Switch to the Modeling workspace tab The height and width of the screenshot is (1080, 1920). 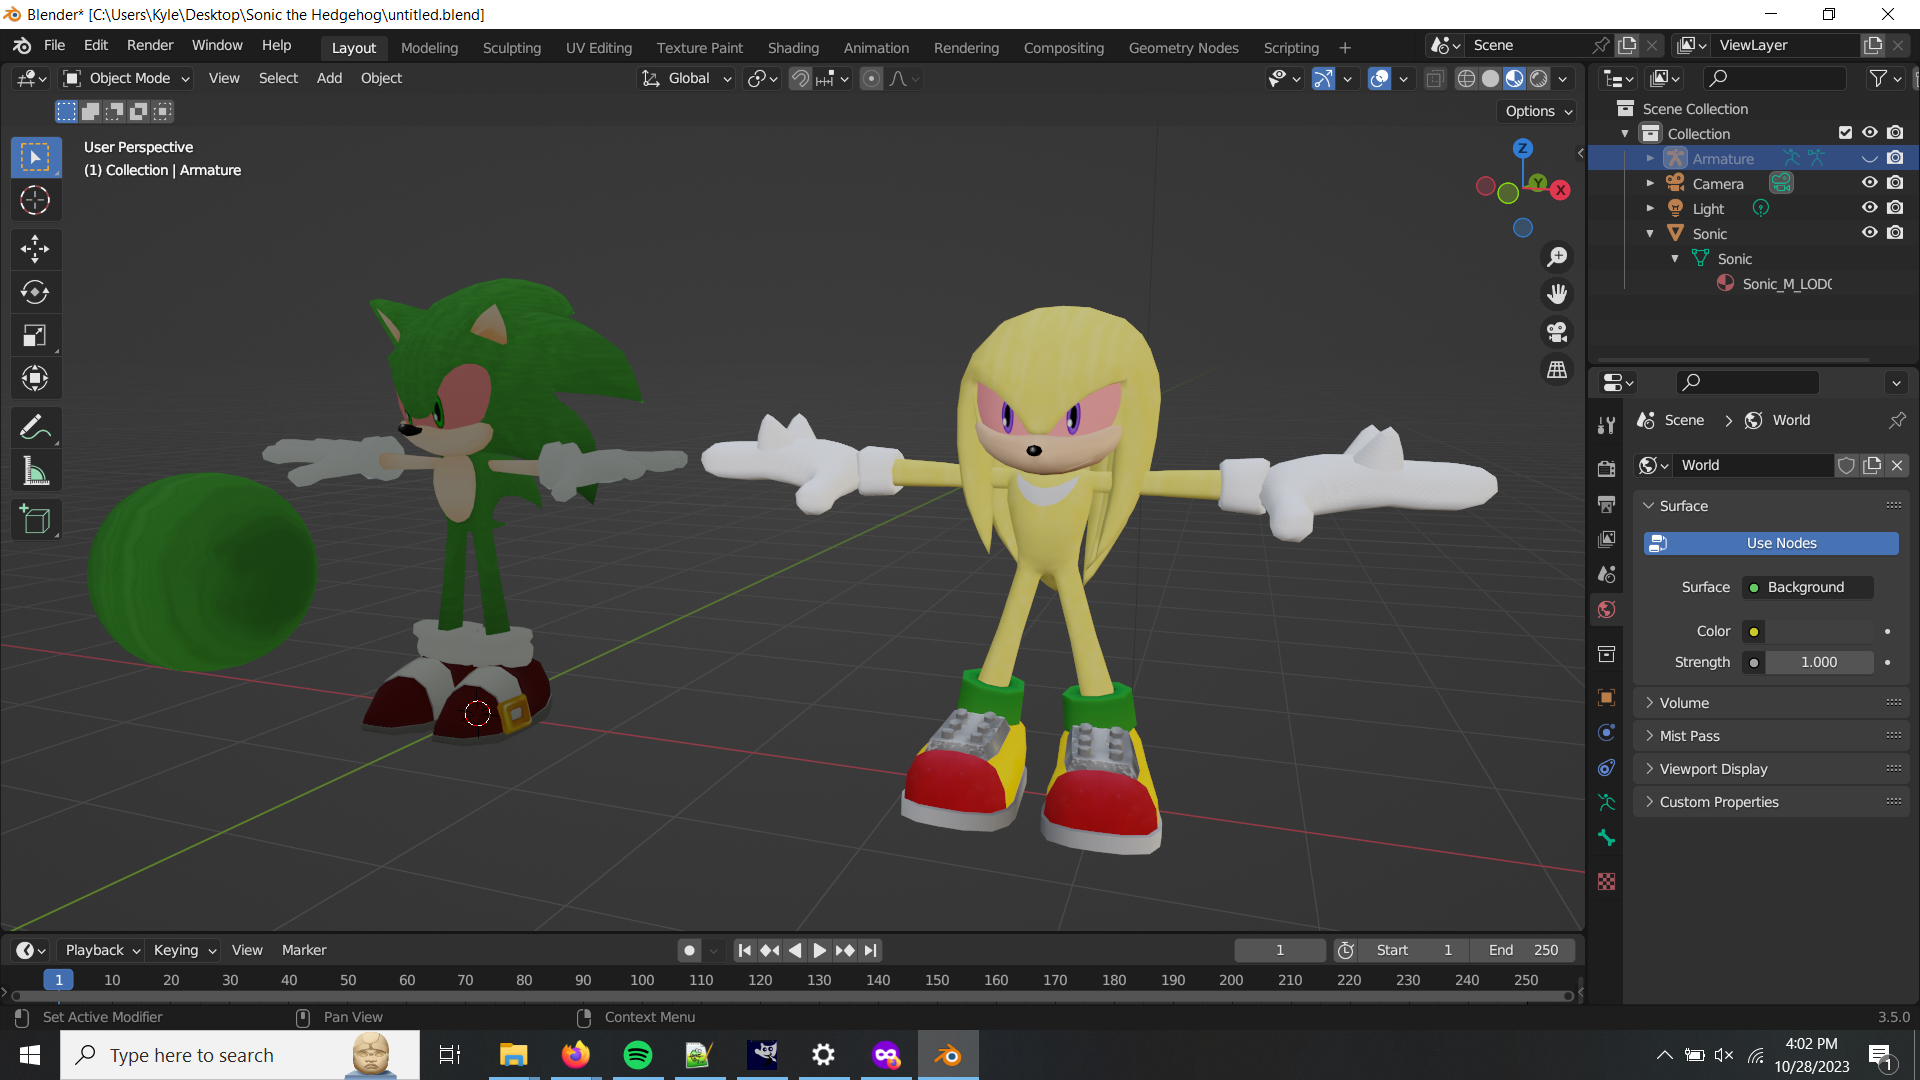(429, 48)
